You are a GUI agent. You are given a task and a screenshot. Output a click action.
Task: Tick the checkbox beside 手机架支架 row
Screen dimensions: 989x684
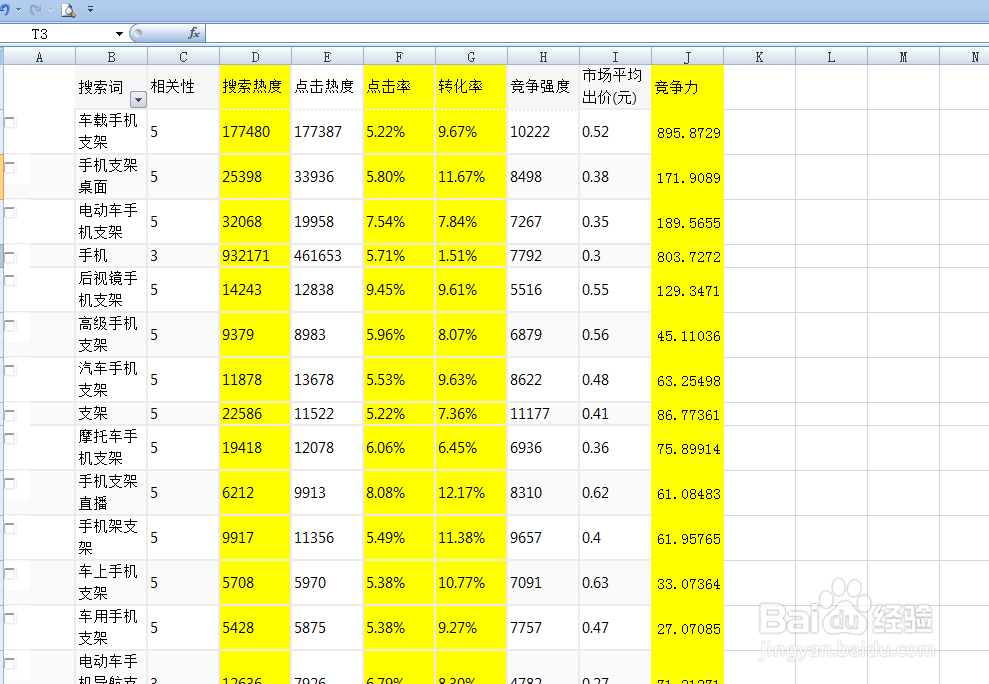tap(9, 528)
